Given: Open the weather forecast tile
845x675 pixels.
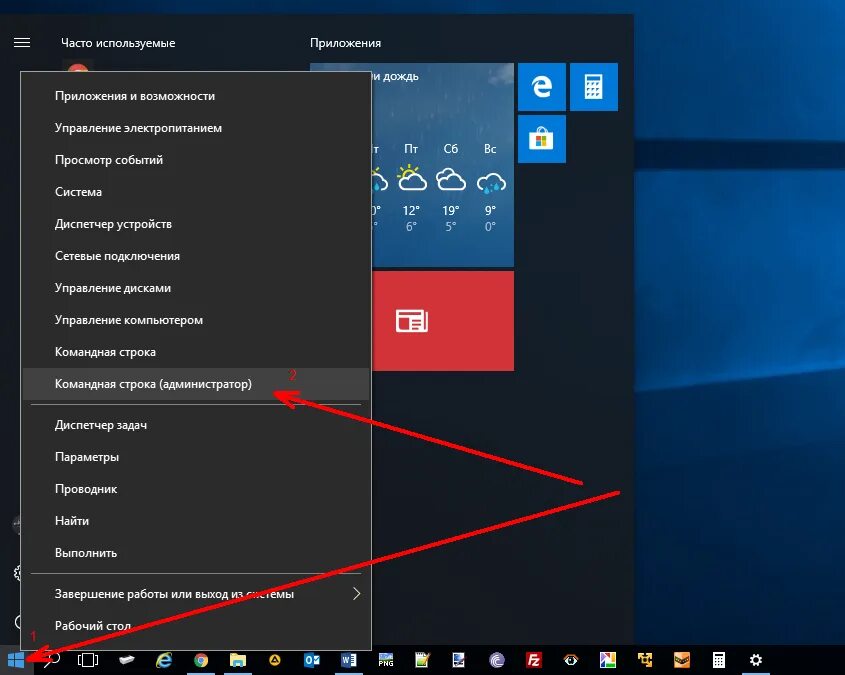Looking at the screenshot, I should (x=443, y=164).
